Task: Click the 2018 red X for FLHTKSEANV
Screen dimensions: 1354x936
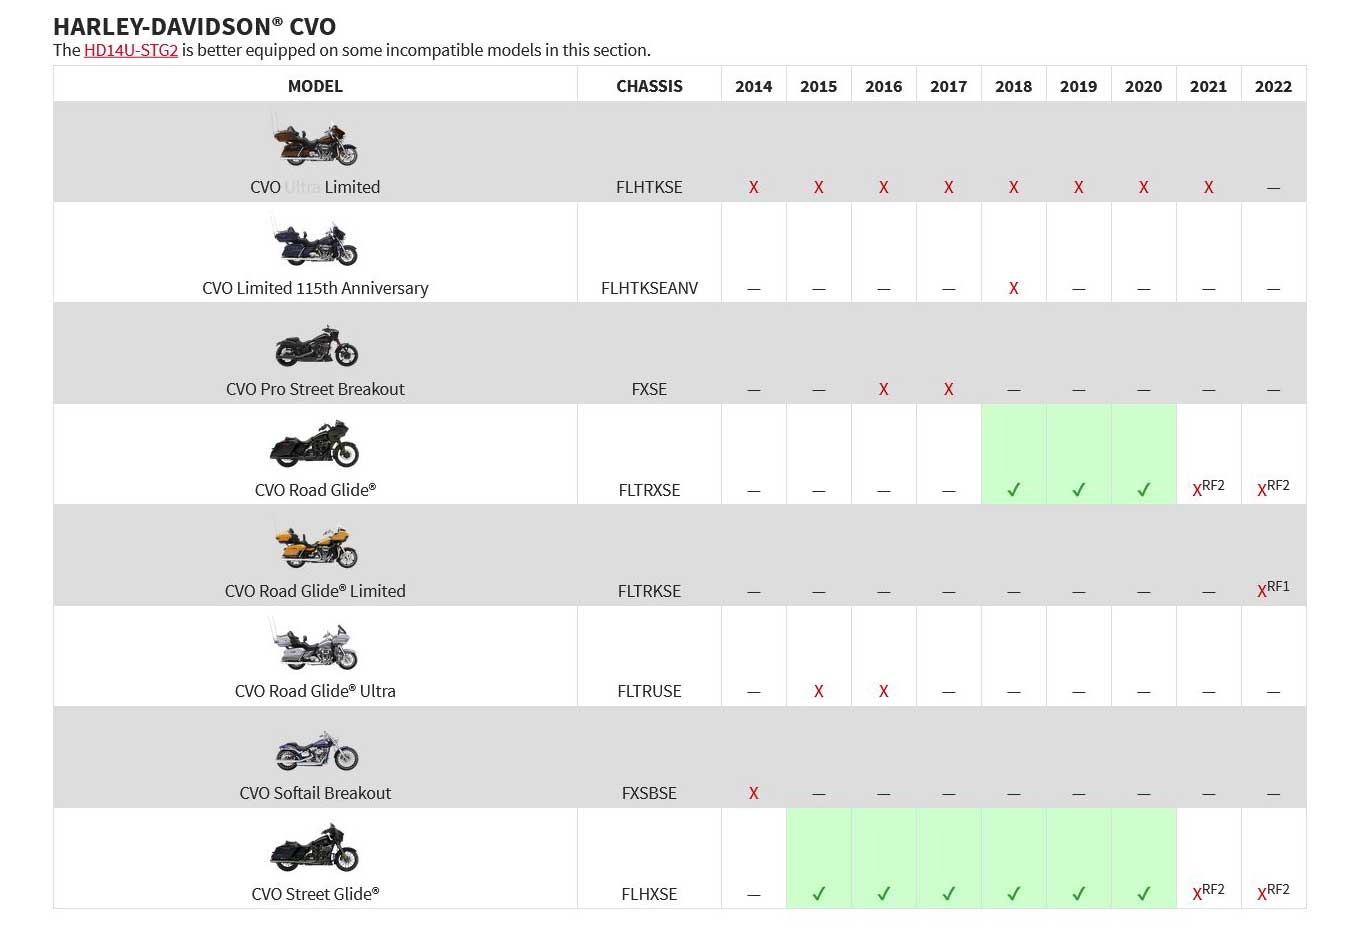Action: (1014, 288)
